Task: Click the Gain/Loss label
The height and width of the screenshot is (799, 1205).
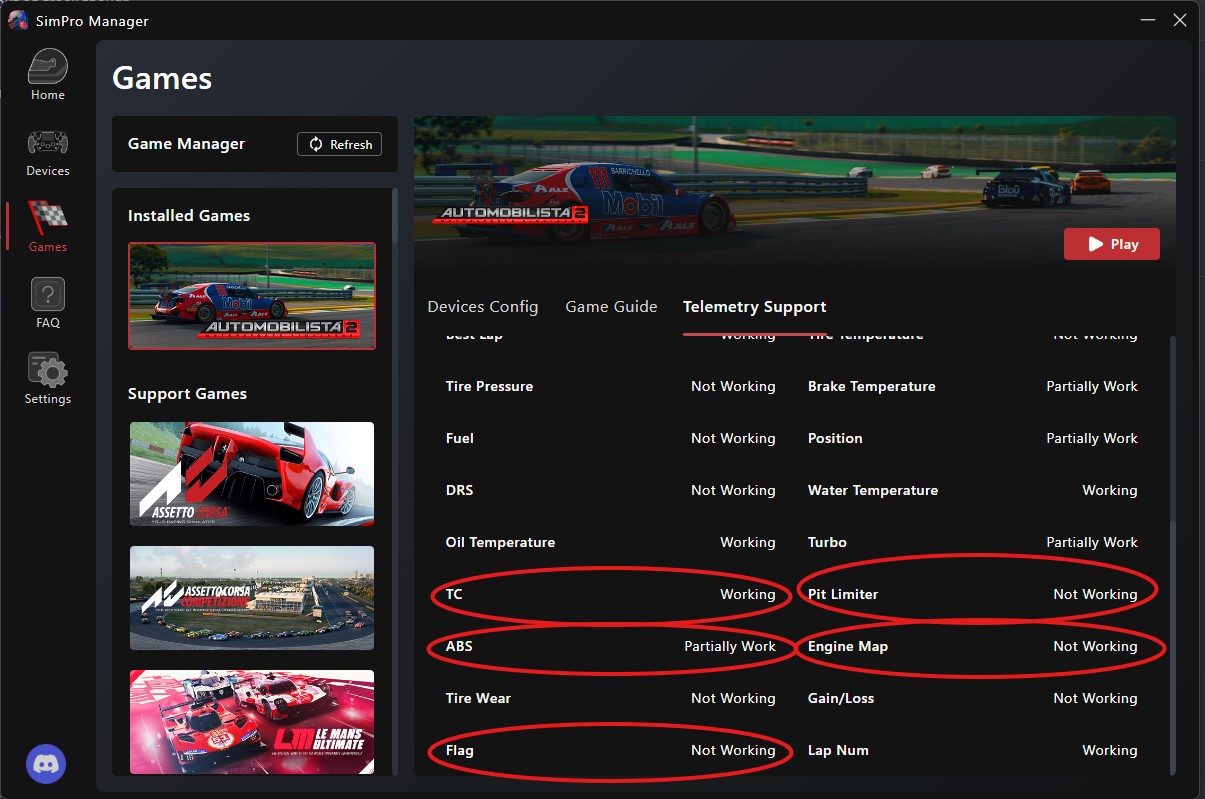Action: click(x=841, y=698)
